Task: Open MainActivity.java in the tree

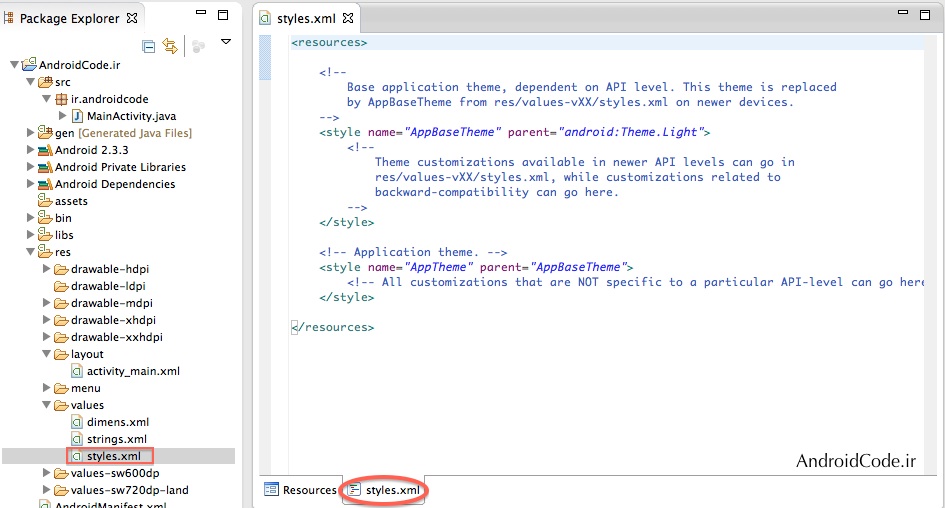Action: [131, 116]
